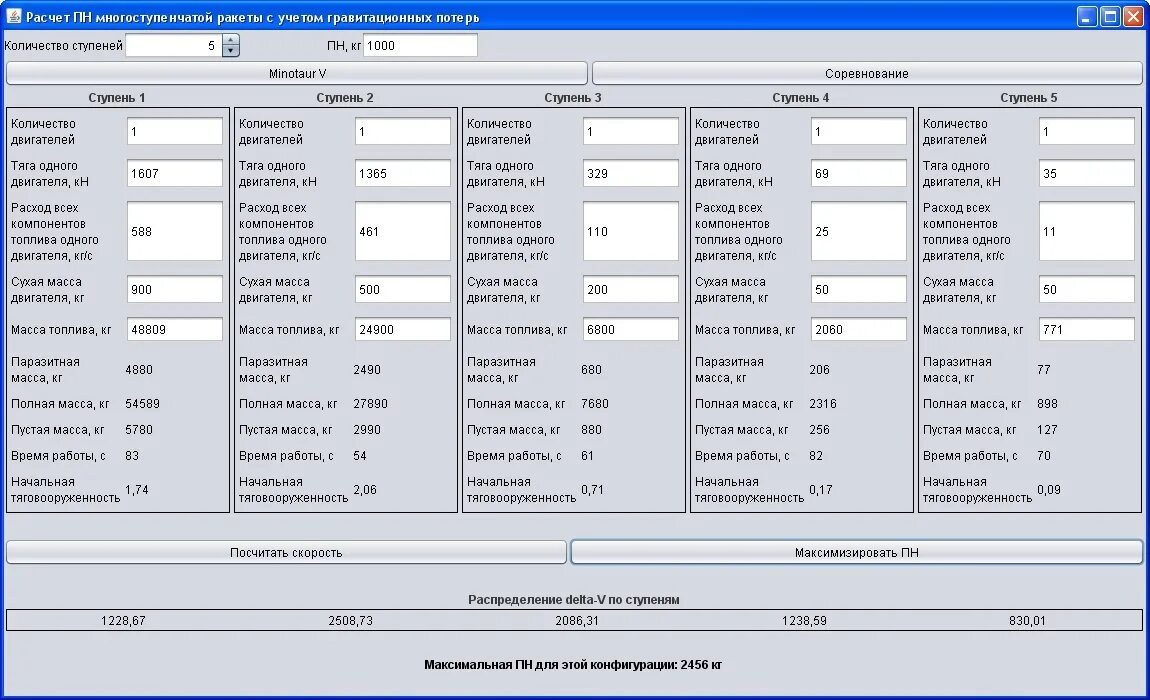Increase stage count with spinner up arrow
1150x700 pixels.
tap(231, 40)
